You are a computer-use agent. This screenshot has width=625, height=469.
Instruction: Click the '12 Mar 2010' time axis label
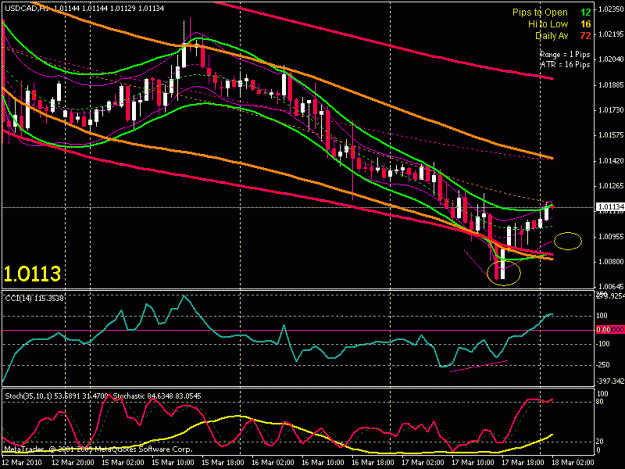coord(22,463)
